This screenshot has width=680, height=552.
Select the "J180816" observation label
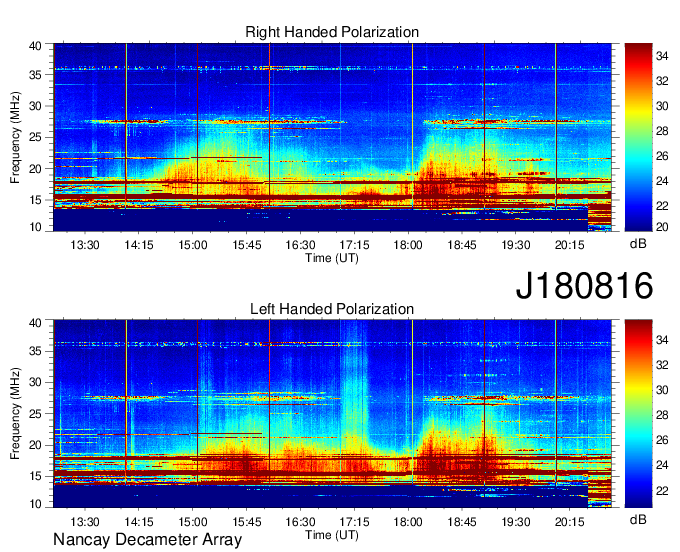pos(584,286)
